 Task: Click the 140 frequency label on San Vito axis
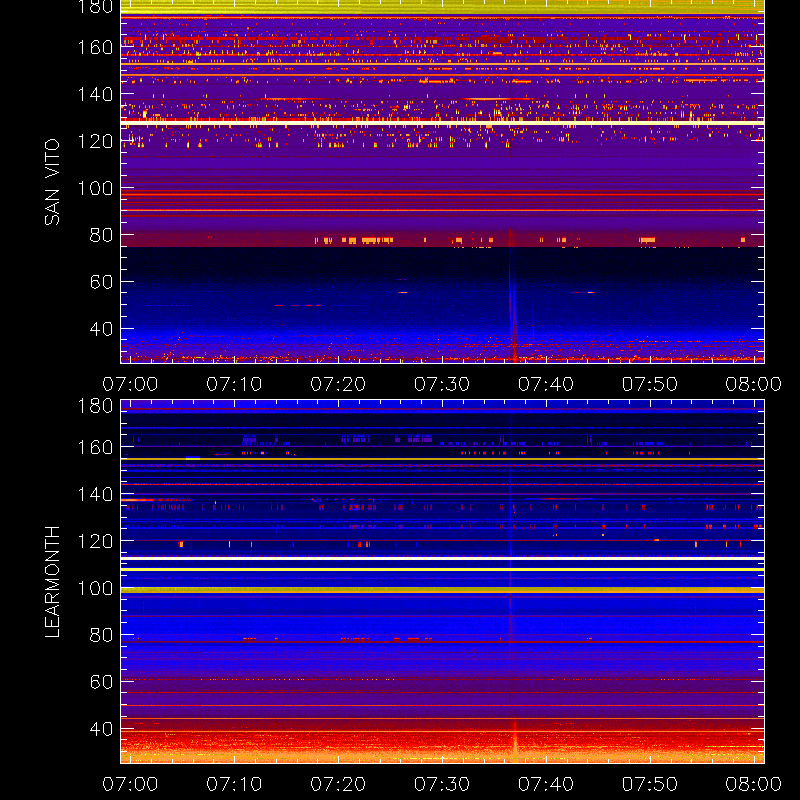pyautogui.click(x=95, y=94)
